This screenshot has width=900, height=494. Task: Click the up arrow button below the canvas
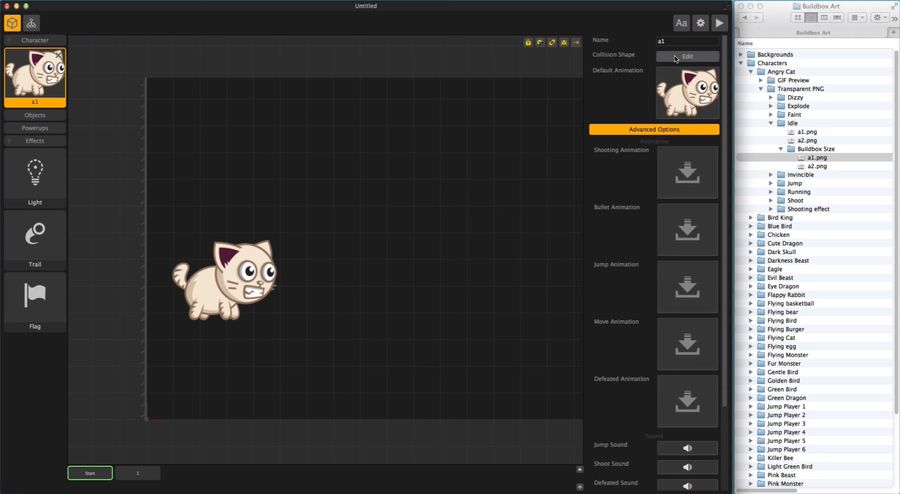[x=579, y=469]
